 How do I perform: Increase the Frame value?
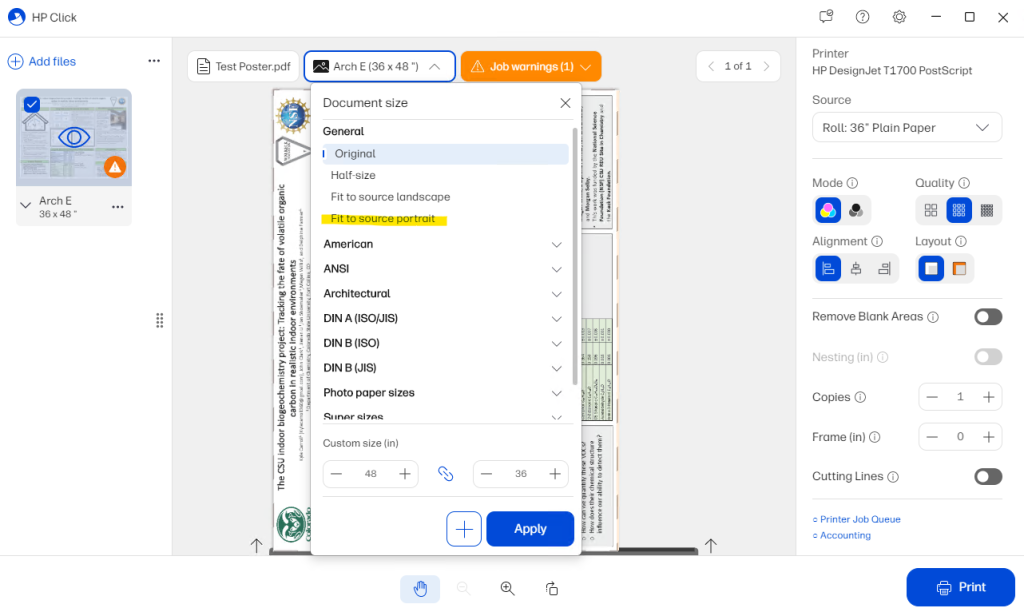[x=989, y=437]
